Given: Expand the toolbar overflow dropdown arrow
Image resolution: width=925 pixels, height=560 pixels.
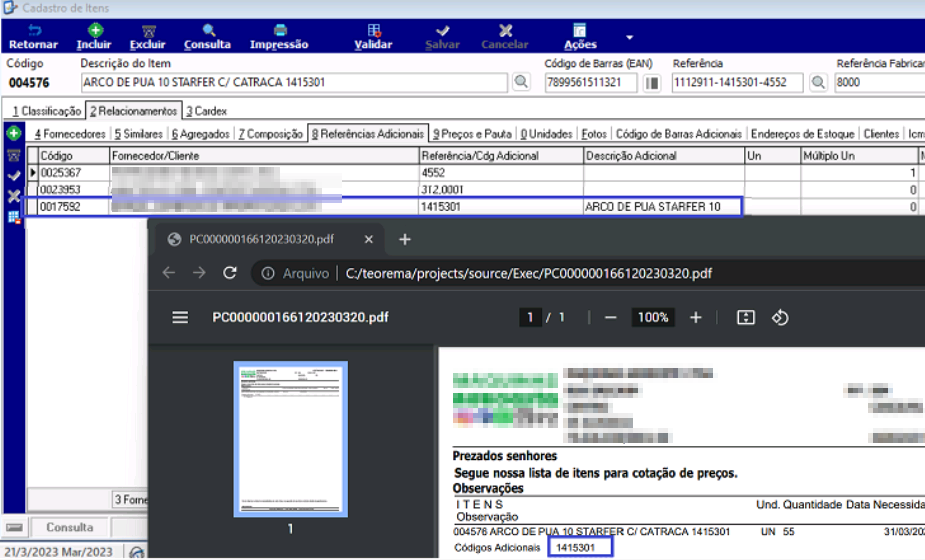Looking at the screenshot, I should click(629, 37).
